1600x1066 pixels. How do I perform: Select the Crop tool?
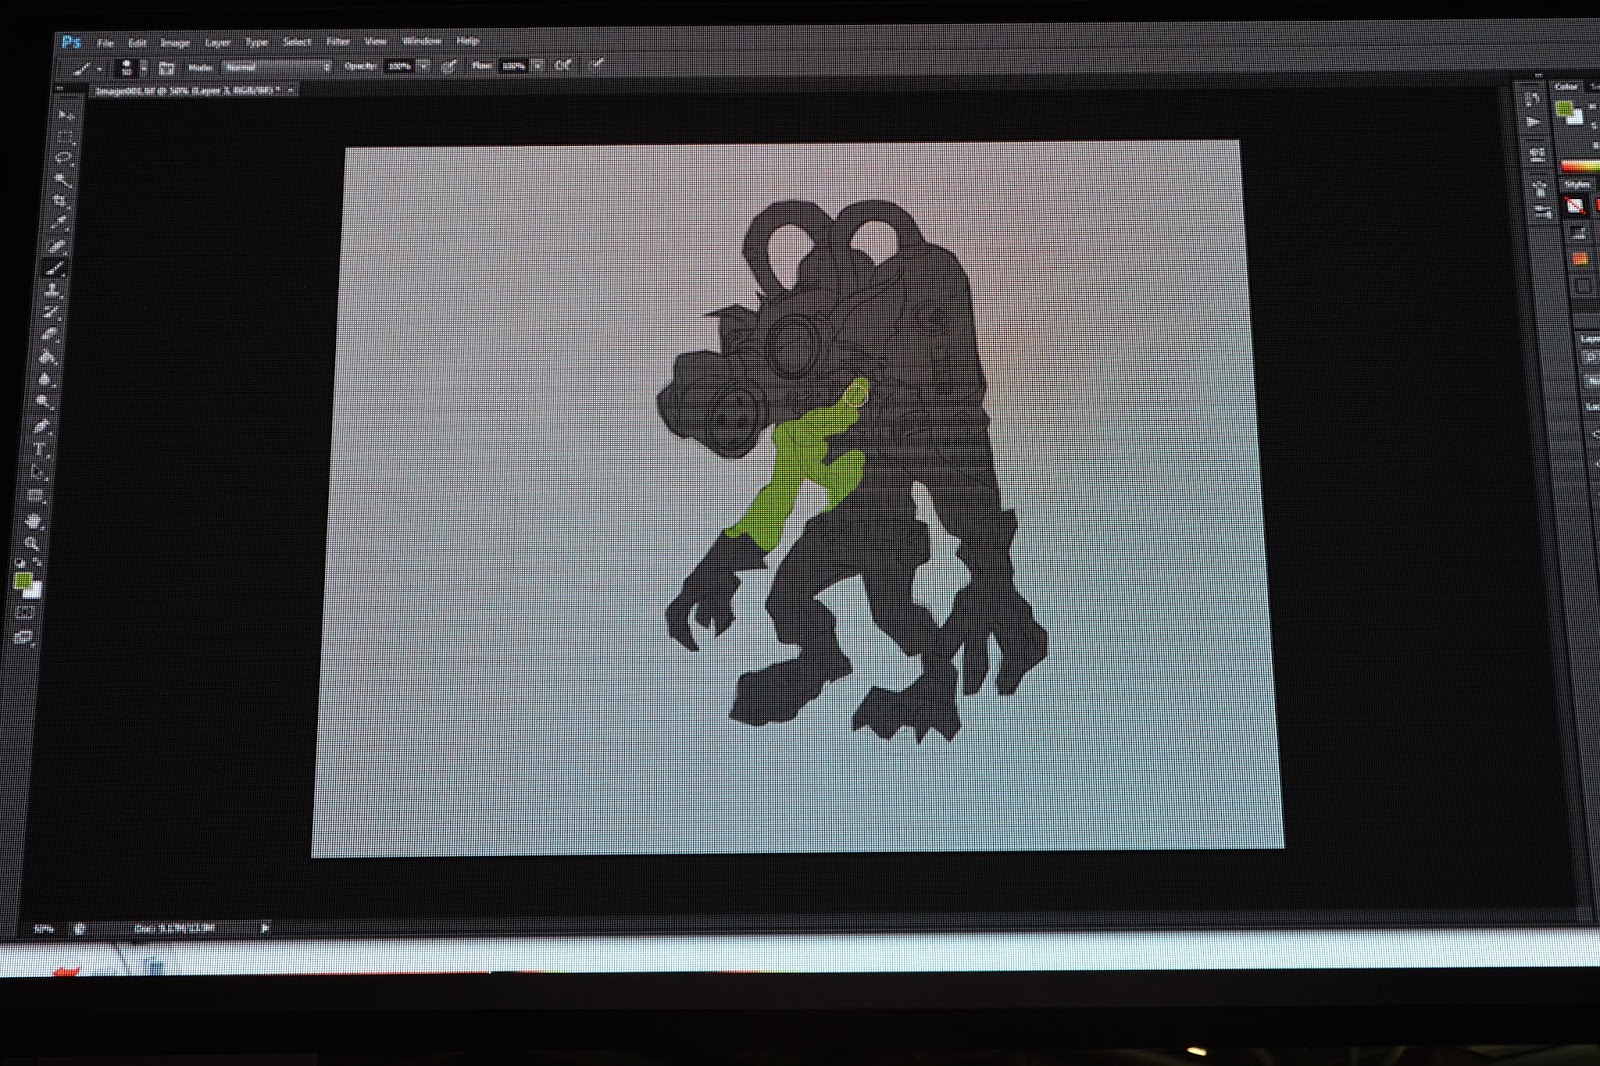point(60,202)
